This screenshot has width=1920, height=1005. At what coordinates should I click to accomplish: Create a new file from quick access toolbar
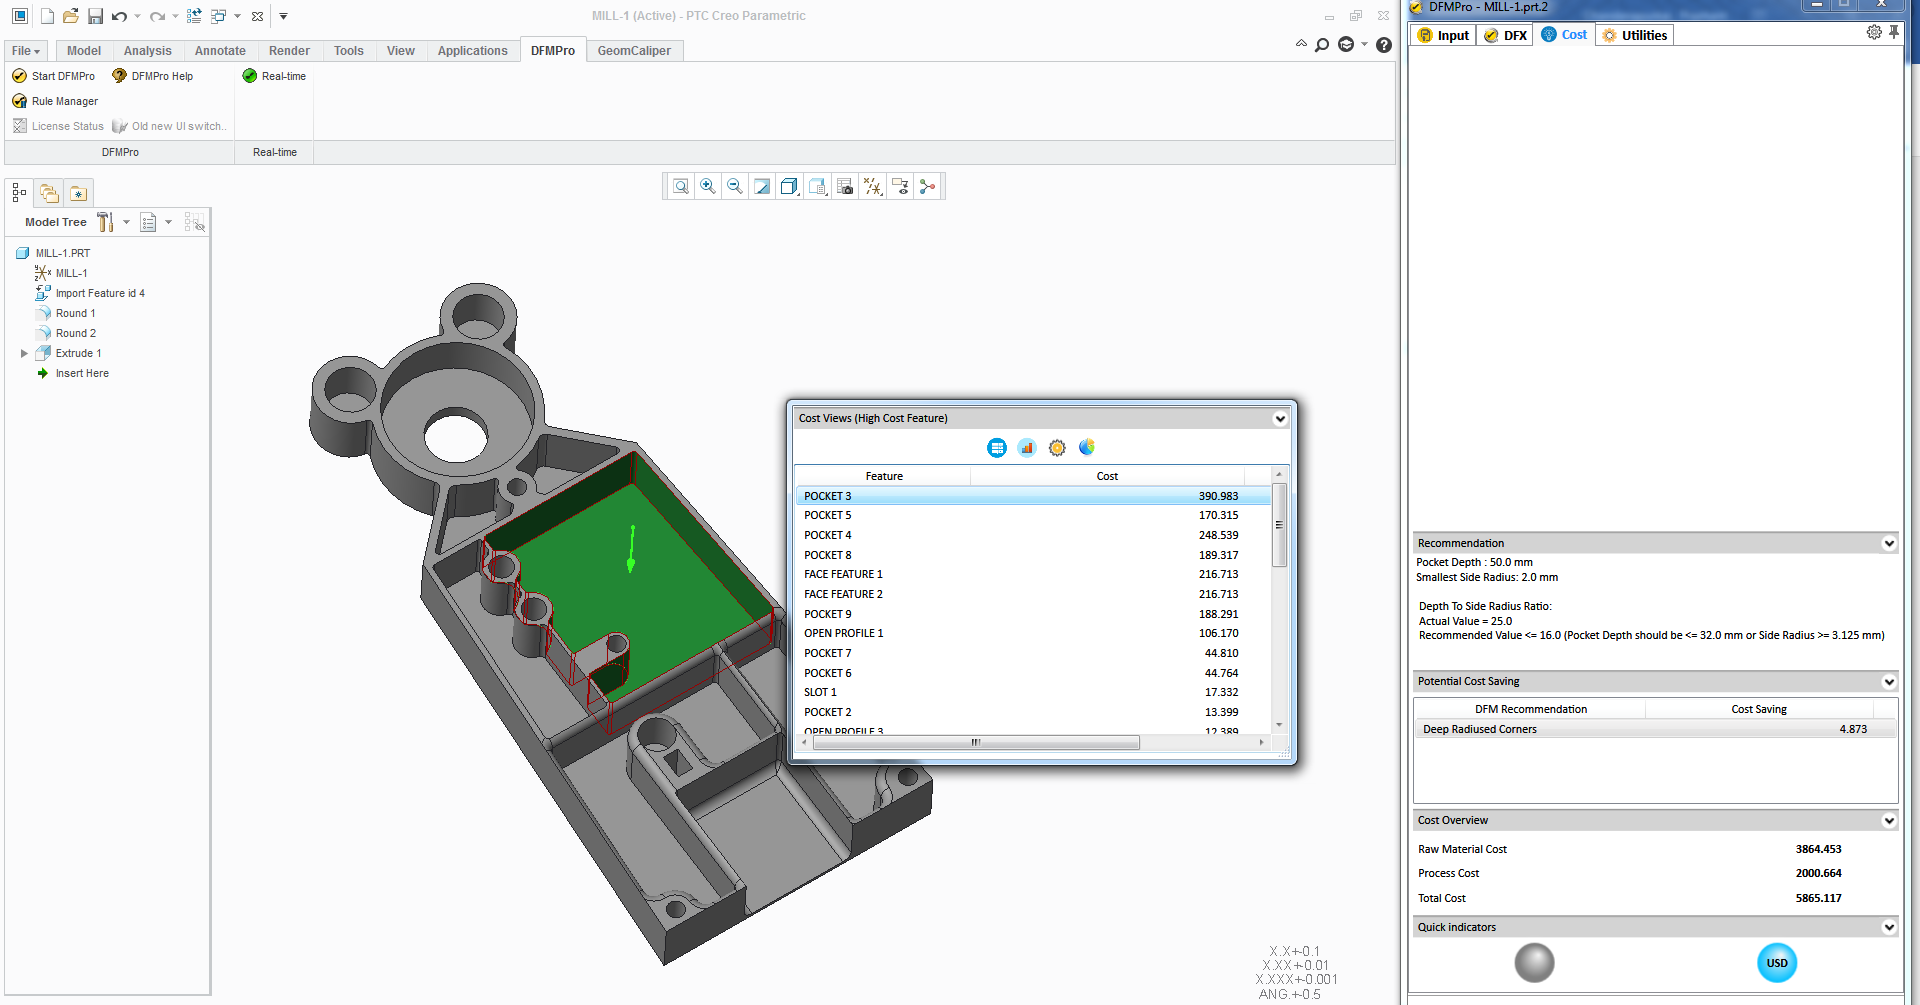(47, 16)
